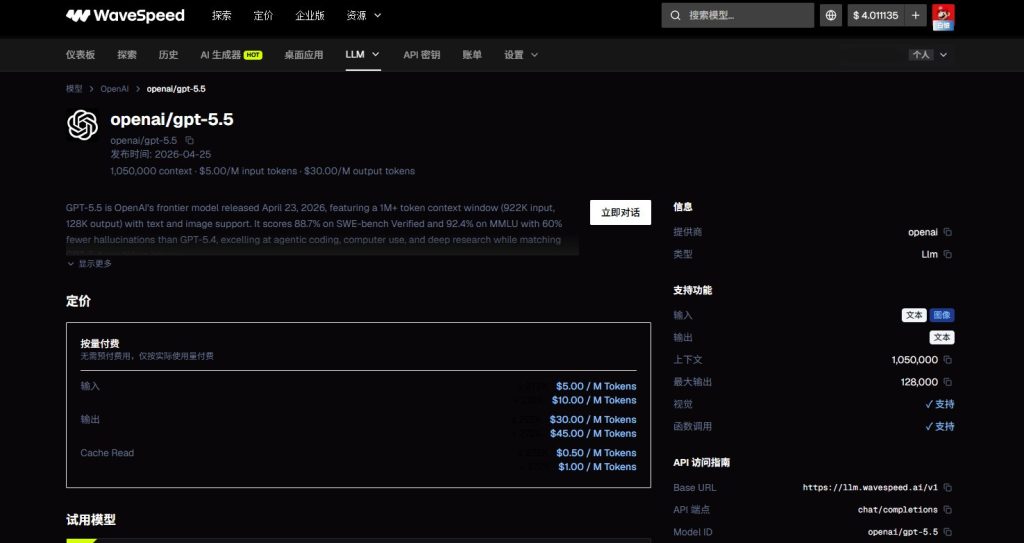Copy the type value Llm

click(948, 254)
